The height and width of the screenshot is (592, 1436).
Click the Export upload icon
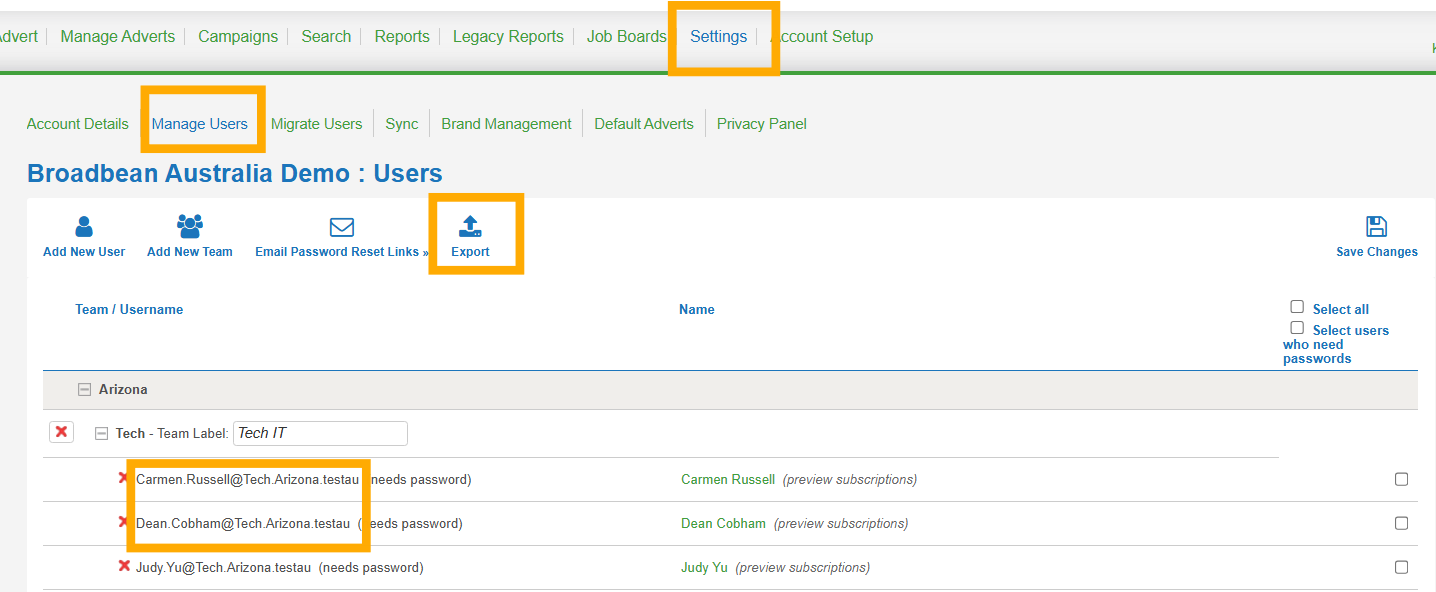470,227
